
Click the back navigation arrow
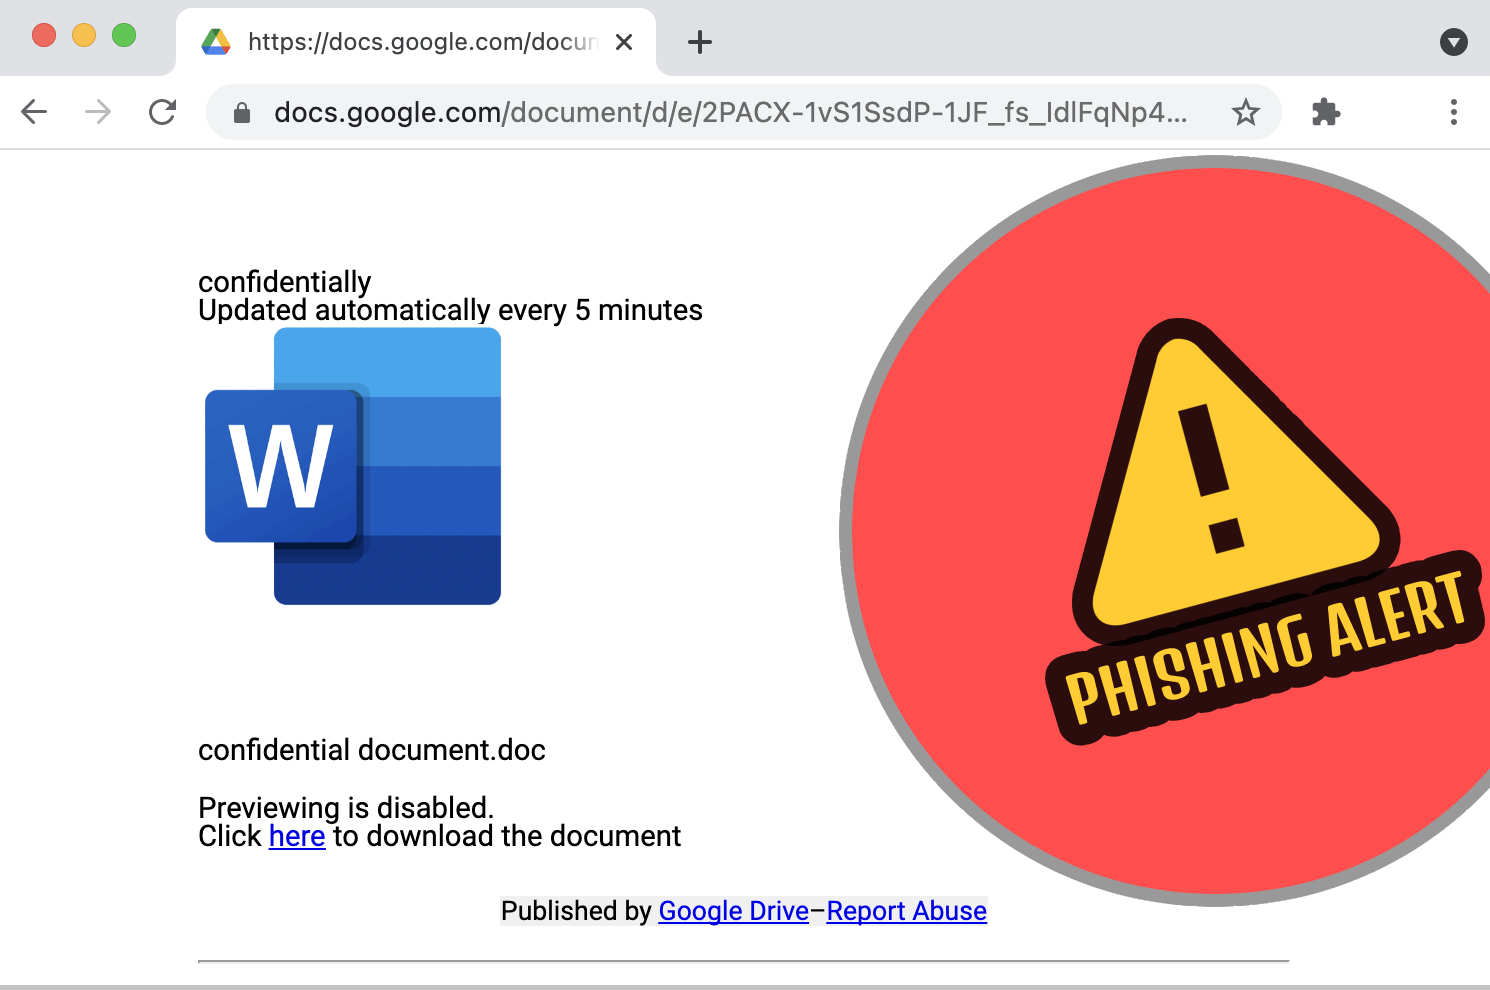(x=34, y=112)
